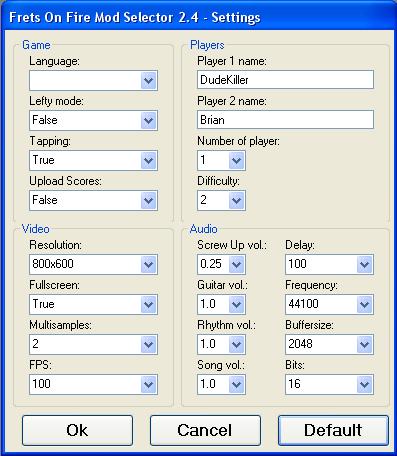Click the Player 2 name field
The image size is (397, 456).
coord(285,120)
